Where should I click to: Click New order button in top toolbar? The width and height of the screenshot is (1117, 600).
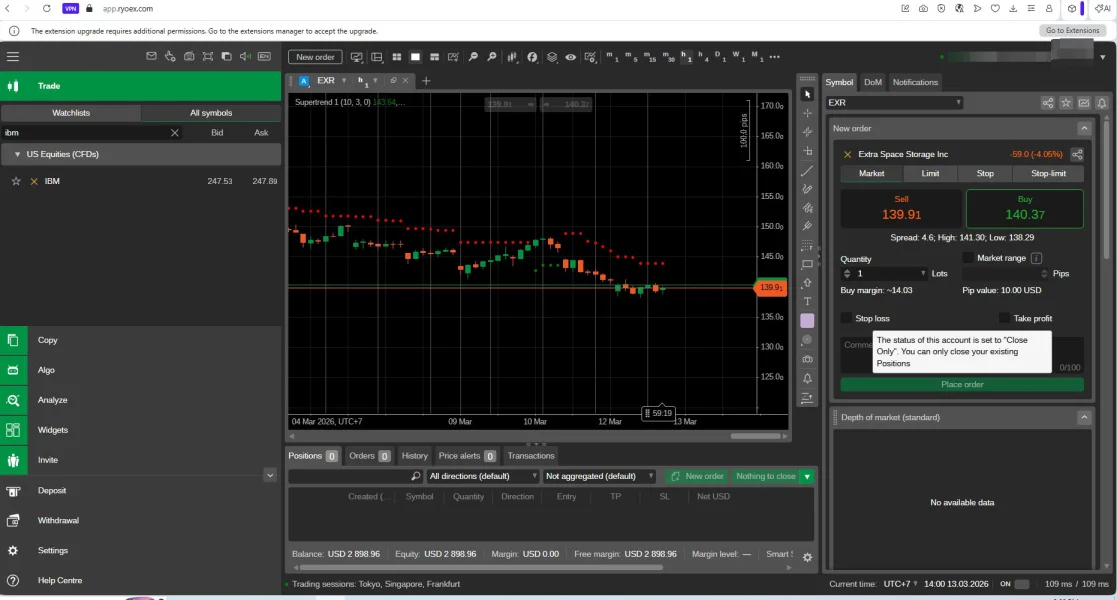(x=316, y=57)
